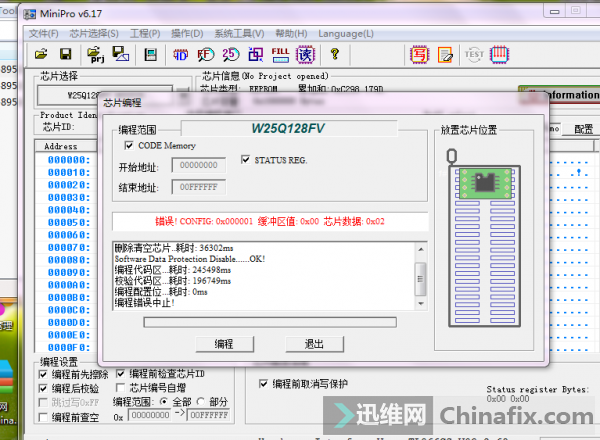The image size is (600, 440).
Task: Open the 工程(P) menu
Action: coord(145,34)
